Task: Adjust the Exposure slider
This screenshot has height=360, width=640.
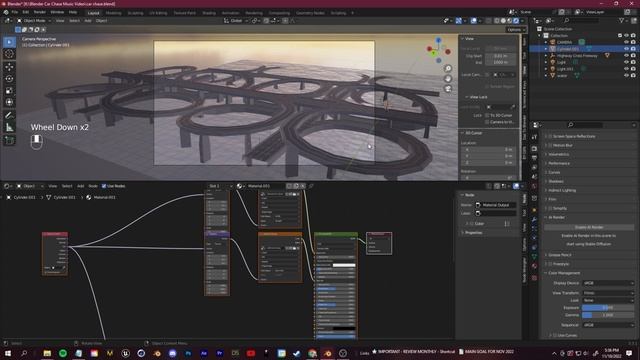Action: point(608,307)
